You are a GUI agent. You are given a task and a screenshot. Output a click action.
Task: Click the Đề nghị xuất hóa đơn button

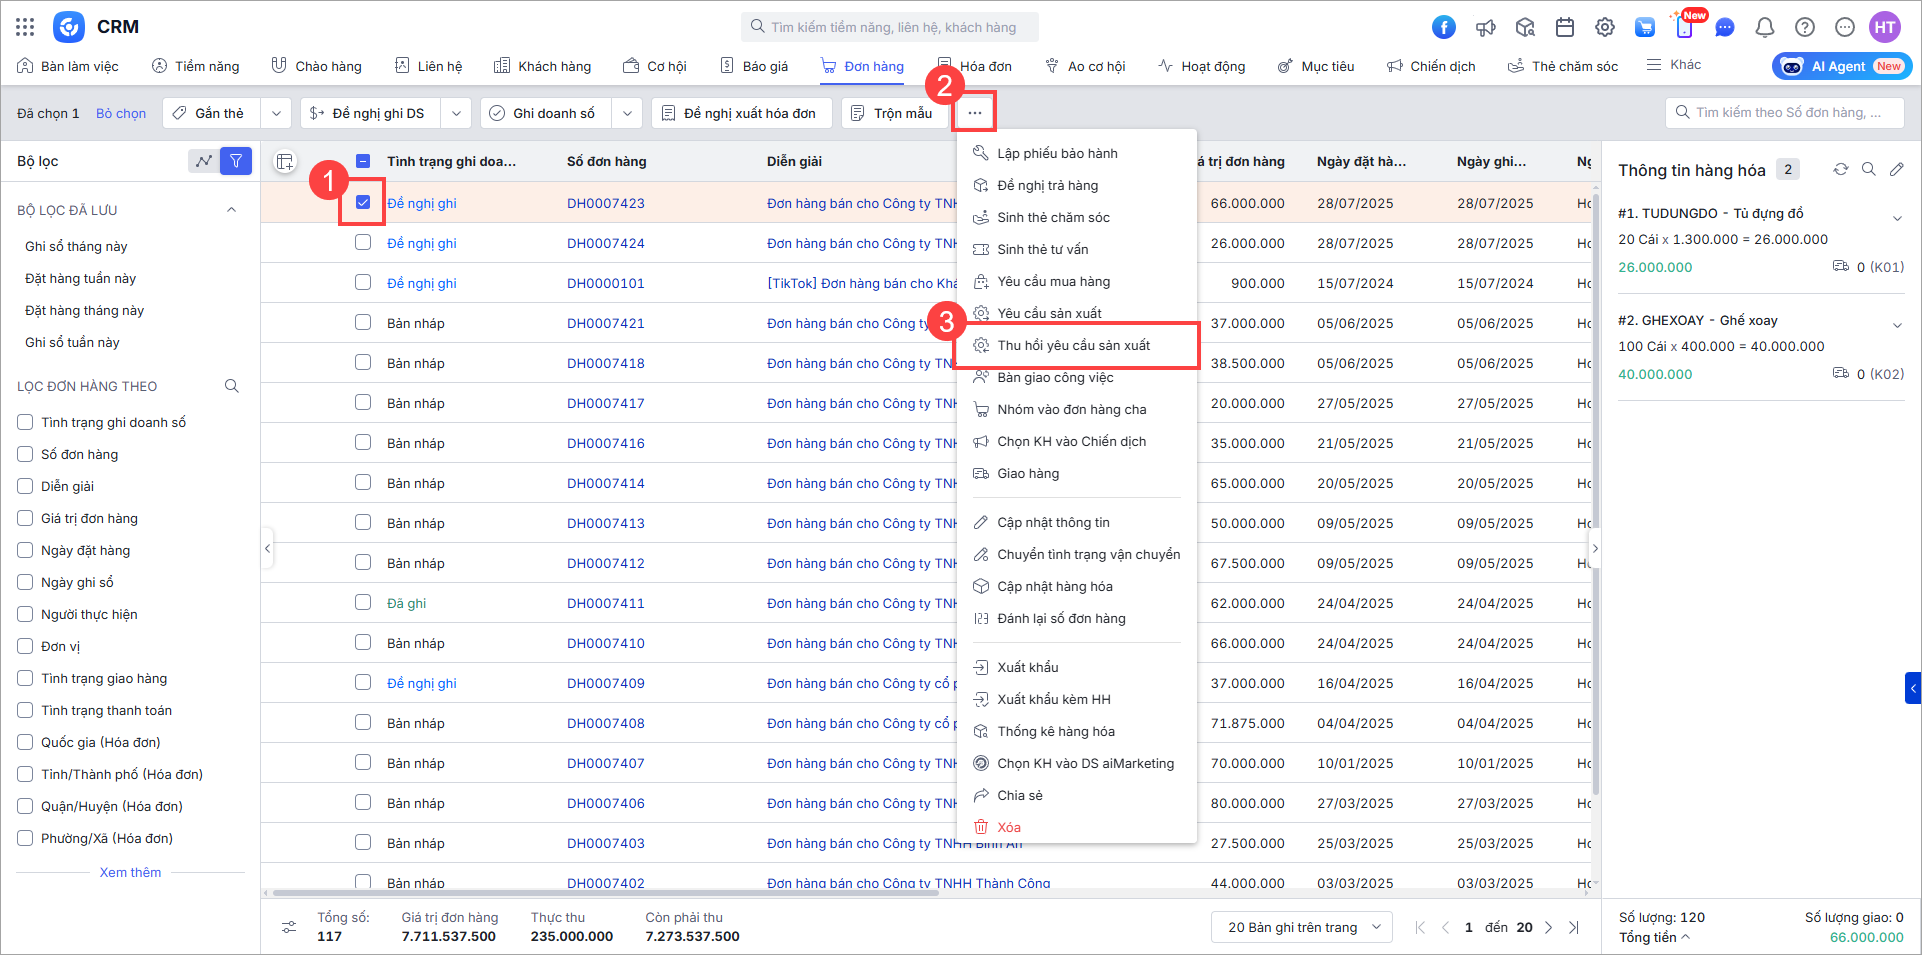[741, 113]
